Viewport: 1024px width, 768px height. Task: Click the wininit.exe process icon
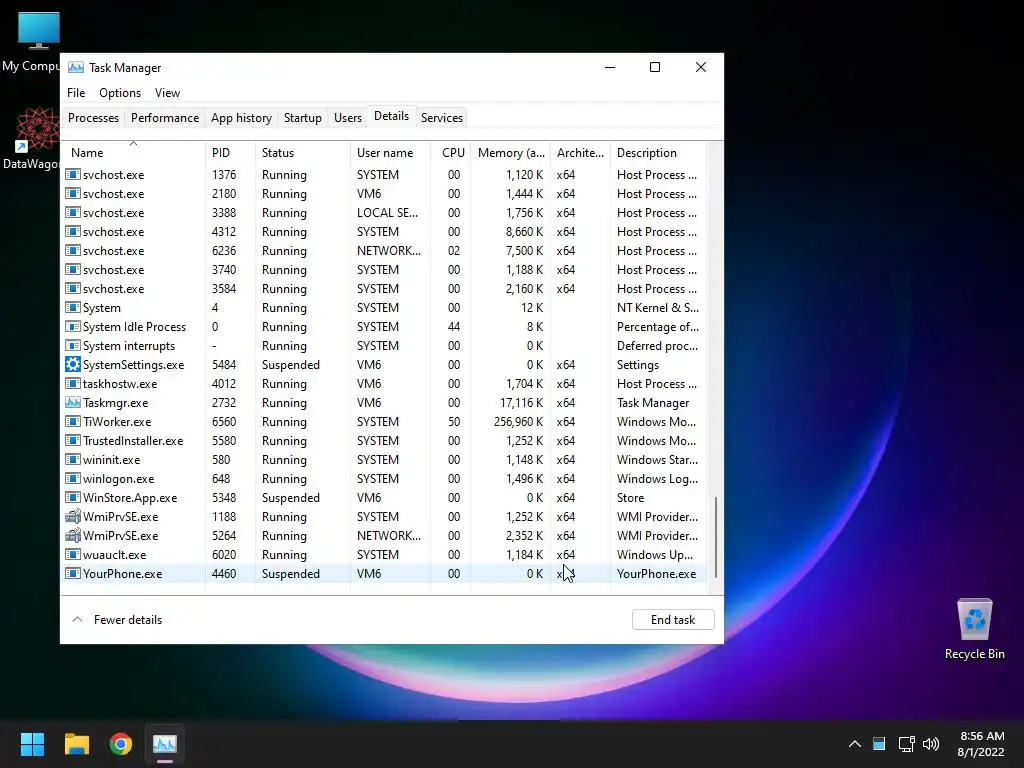[72, 459]
